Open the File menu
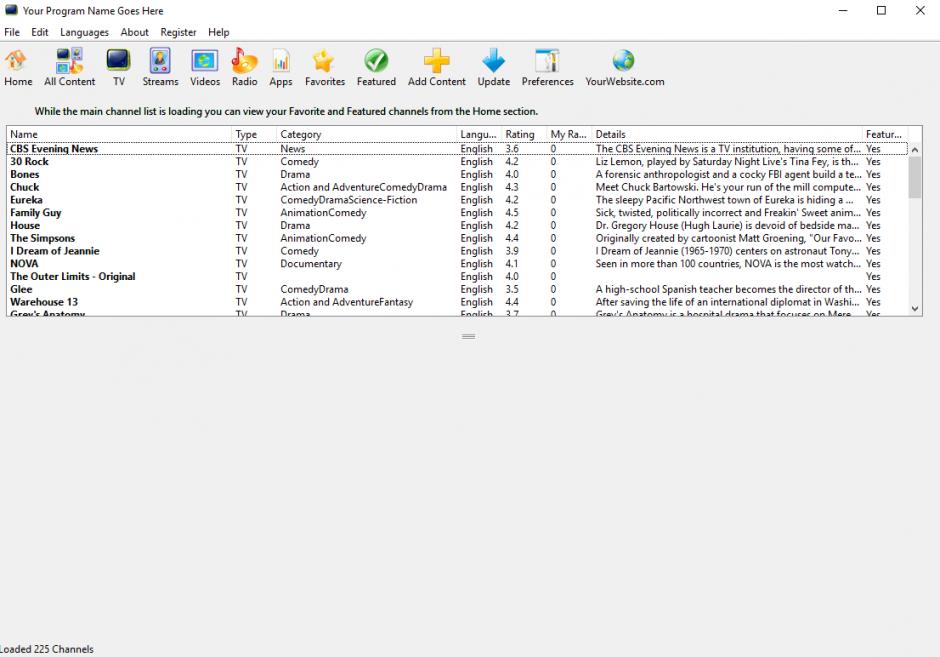The width and height of the screenshot is (940, 657). click(12, 32)
